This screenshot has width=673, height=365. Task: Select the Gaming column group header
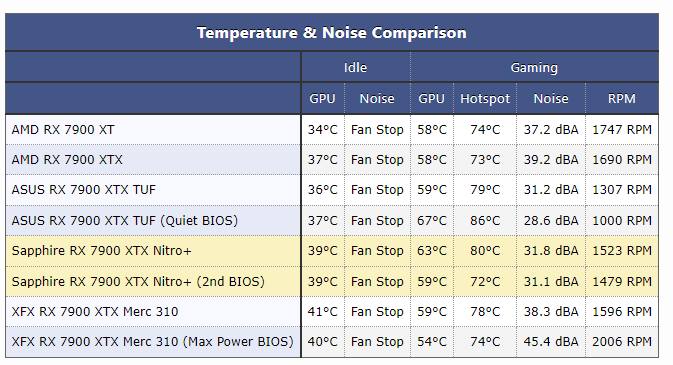(x=534, y=67)
